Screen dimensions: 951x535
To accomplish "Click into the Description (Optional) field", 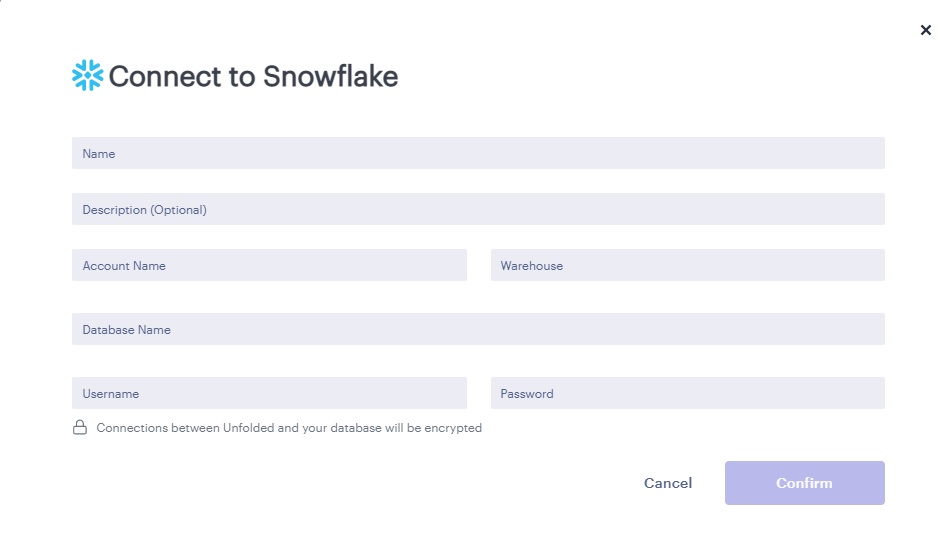I will point(478,210).
